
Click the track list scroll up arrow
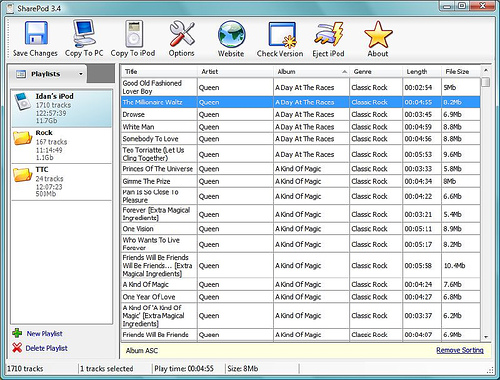pyautogui.click(x=486, y=70)
